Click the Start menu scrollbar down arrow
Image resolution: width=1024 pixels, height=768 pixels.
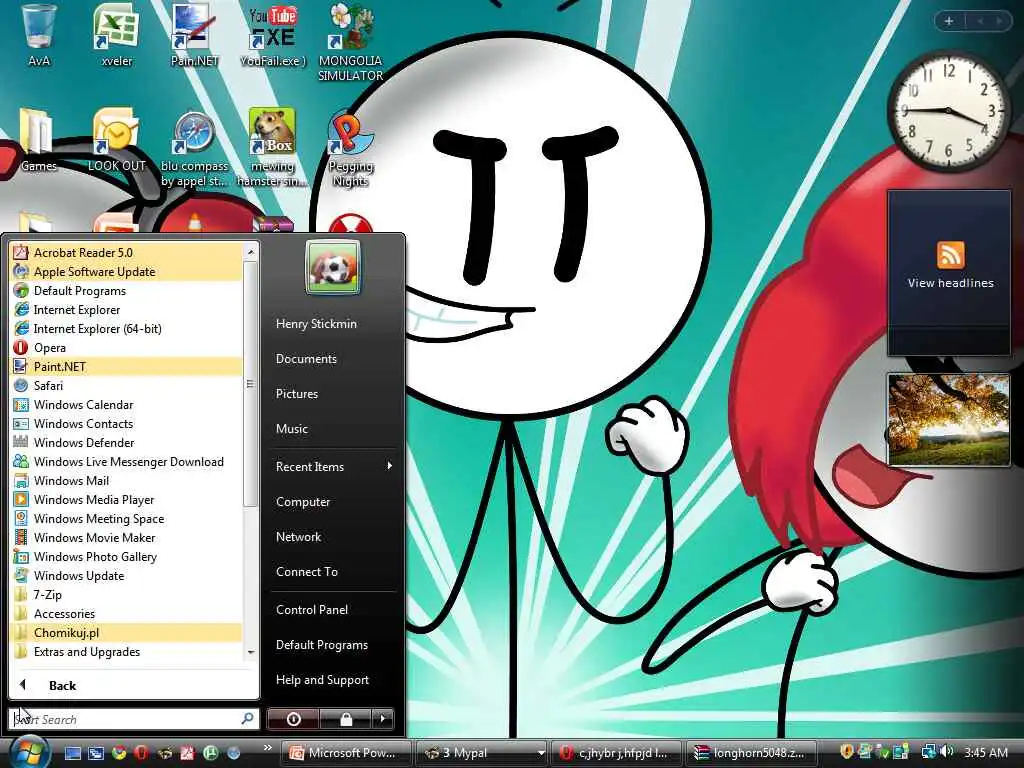(x=251, y=652)
